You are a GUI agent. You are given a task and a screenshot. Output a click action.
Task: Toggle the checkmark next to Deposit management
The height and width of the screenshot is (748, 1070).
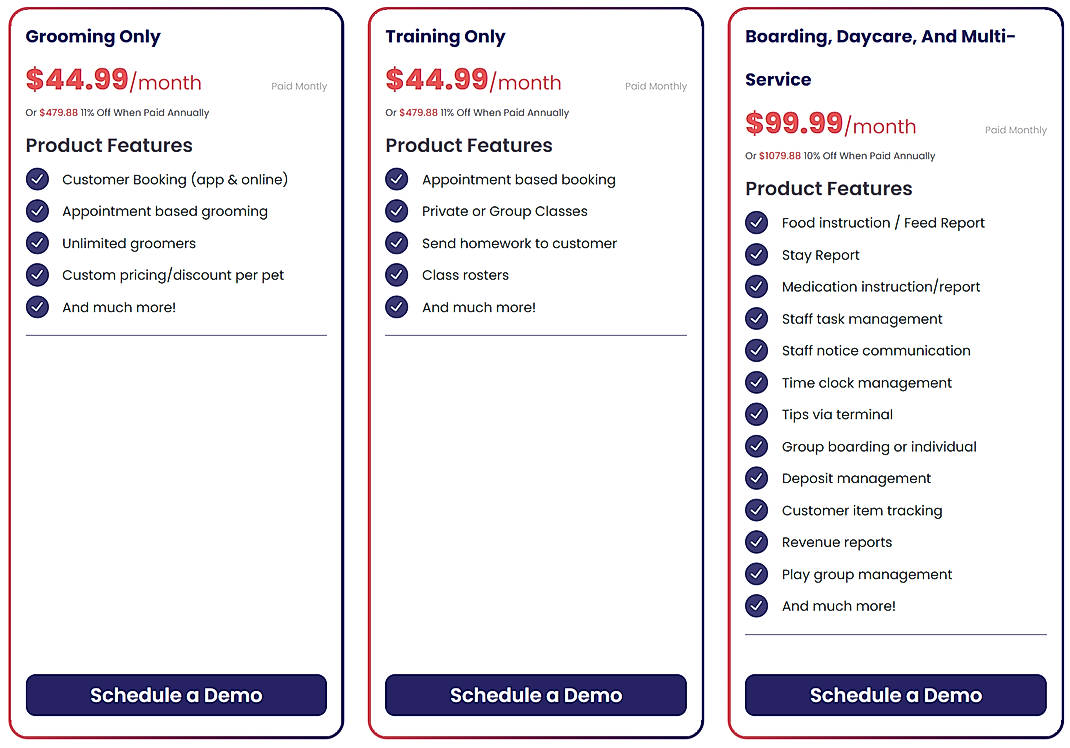pos(756,478)
